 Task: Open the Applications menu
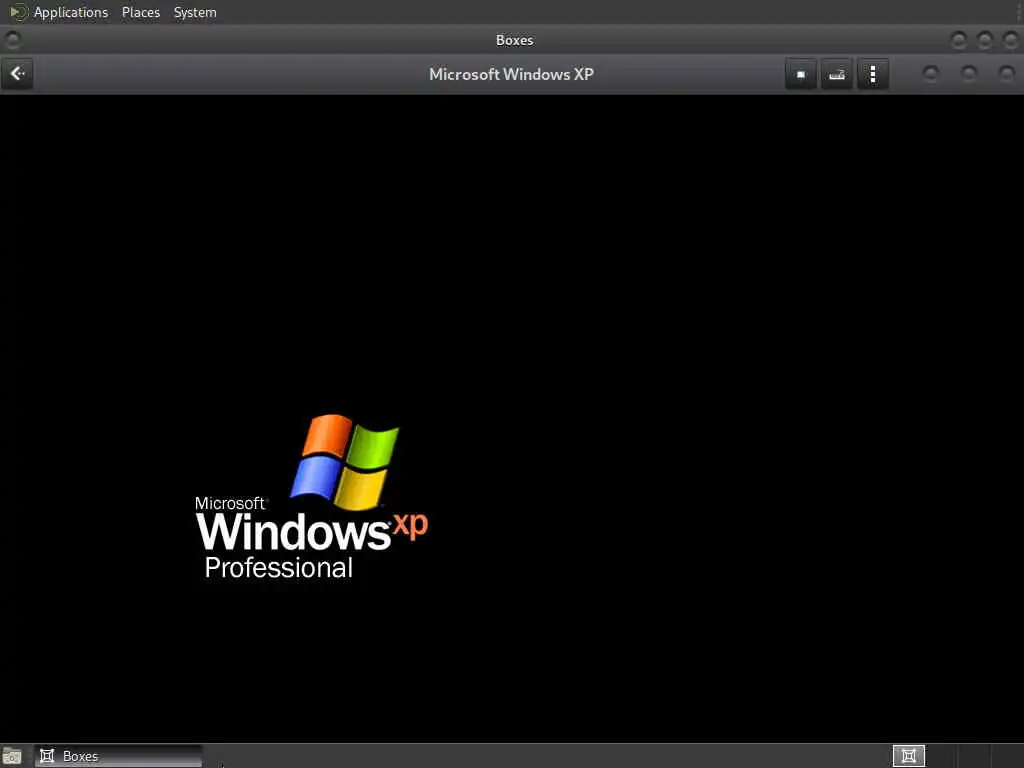(71, 12)
